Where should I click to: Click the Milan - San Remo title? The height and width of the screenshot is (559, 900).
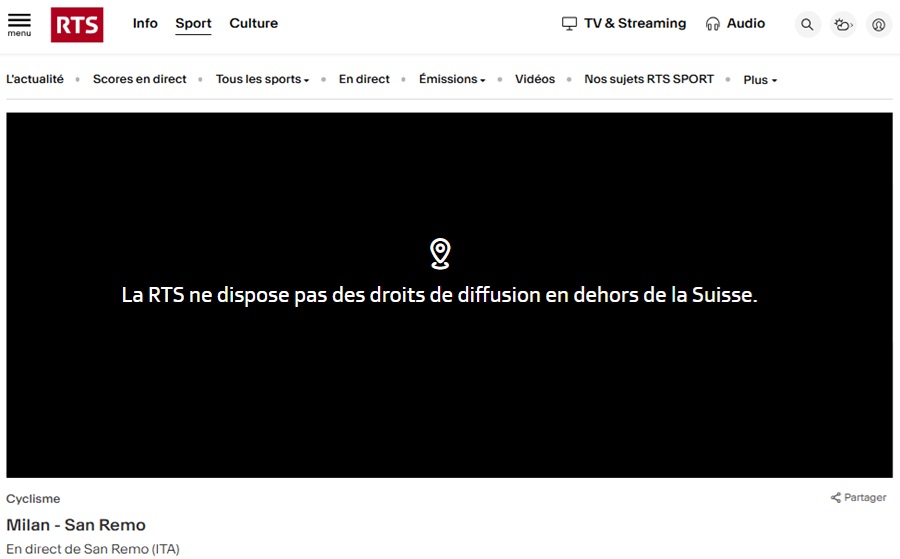[x=76, y=525]
